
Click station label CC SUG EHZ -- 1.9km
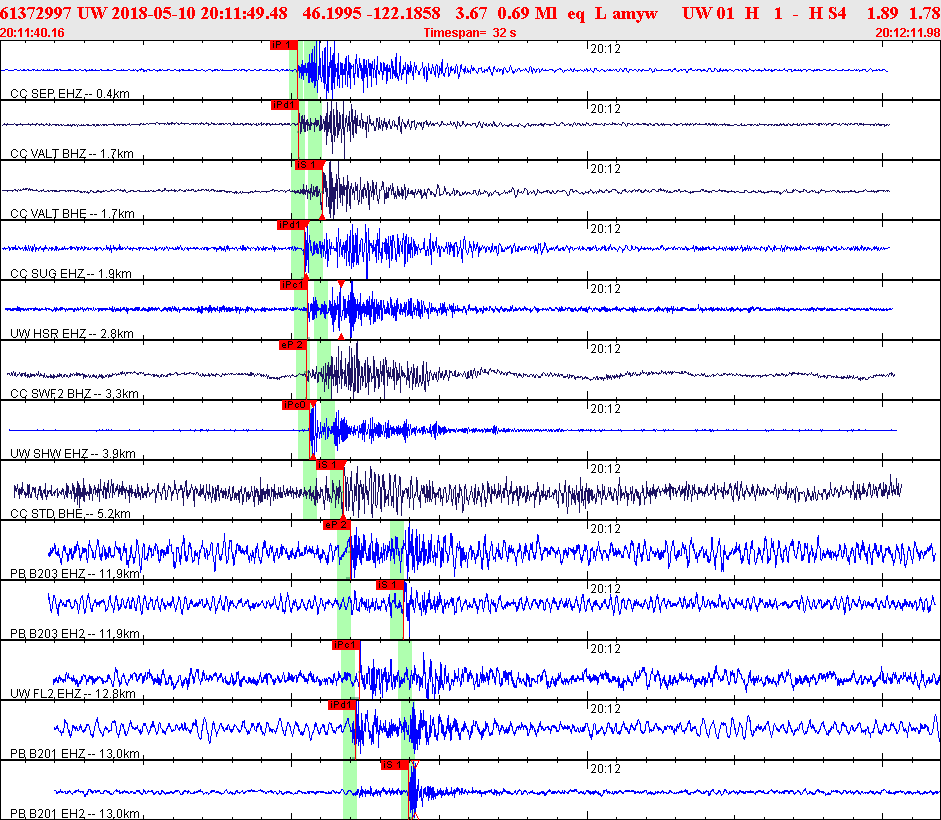(x=71, y=274)
